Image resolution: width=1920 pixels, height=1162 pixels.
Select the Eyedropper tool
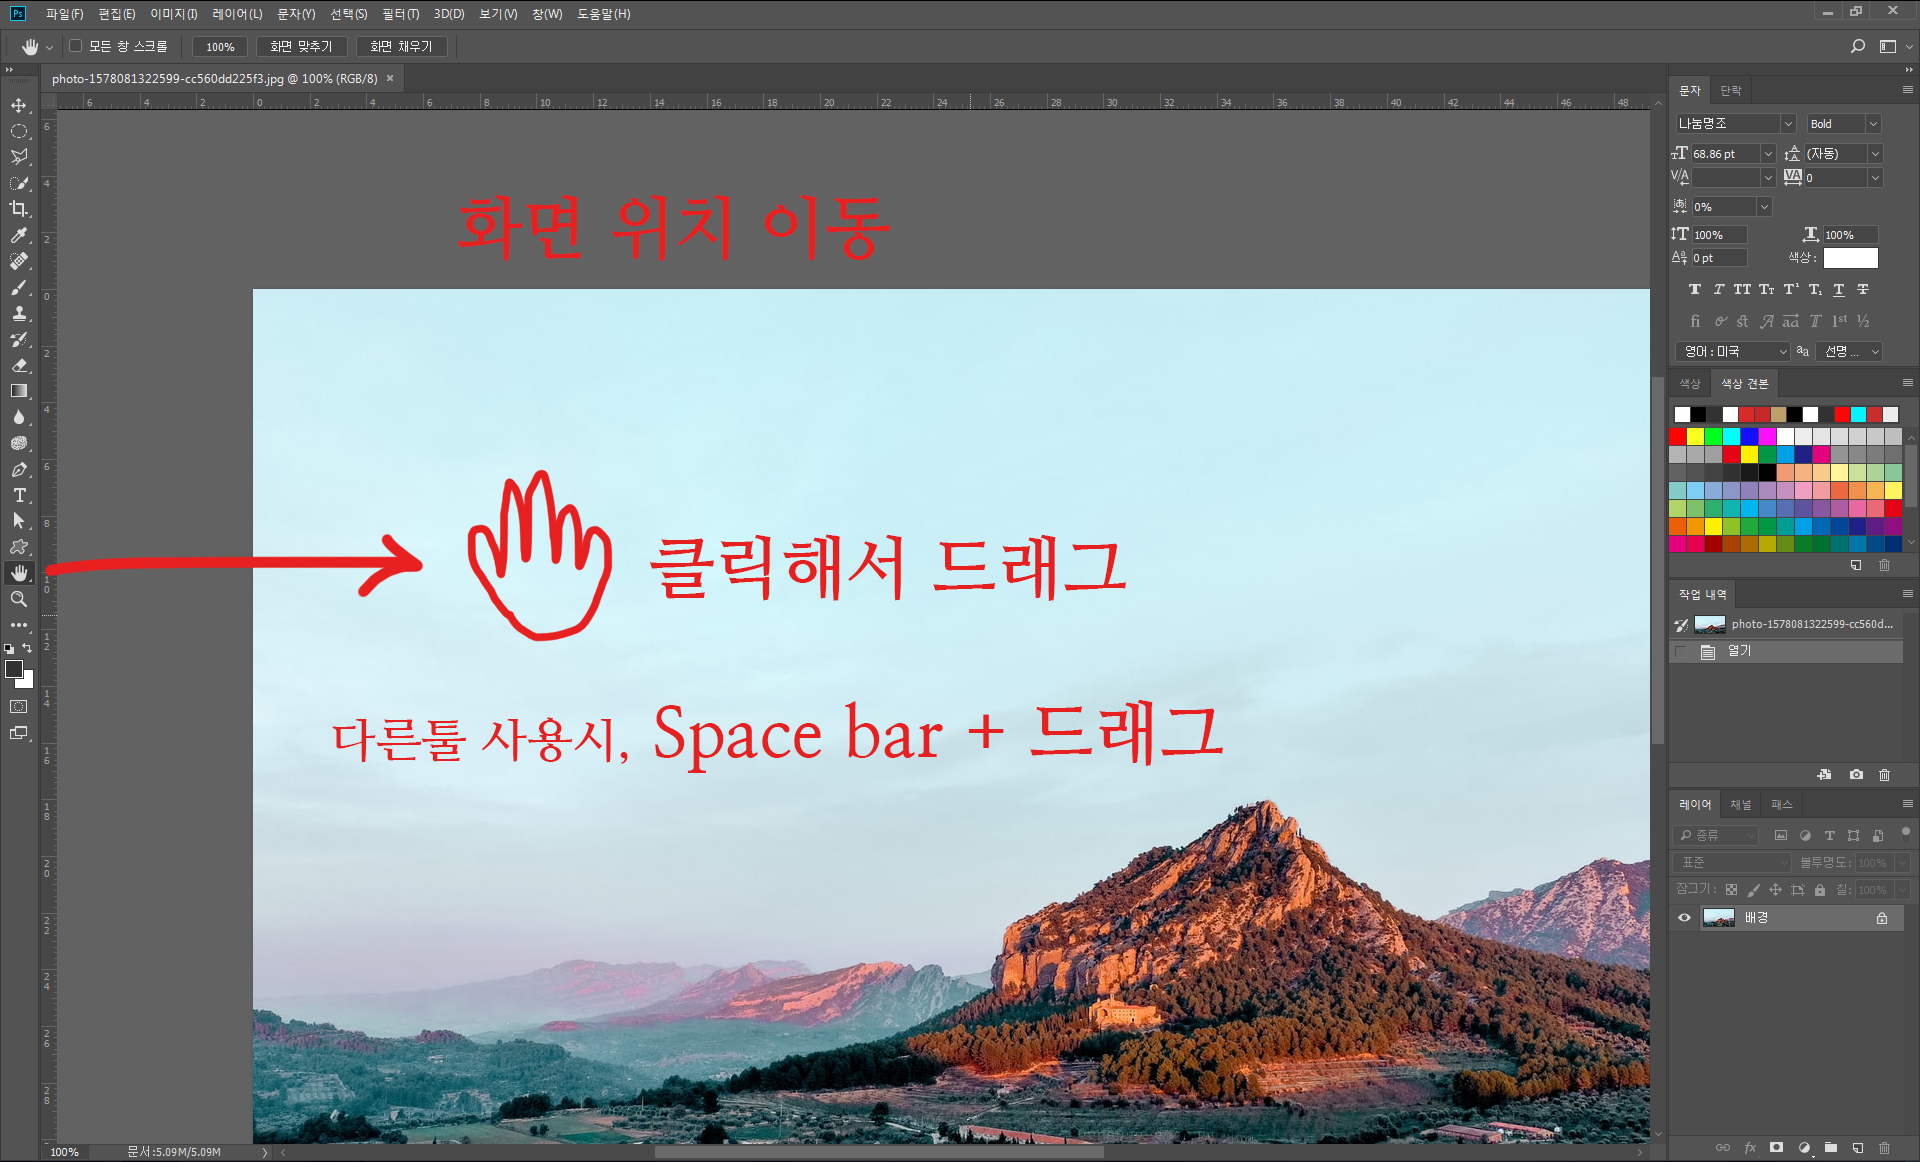point(19,235)
